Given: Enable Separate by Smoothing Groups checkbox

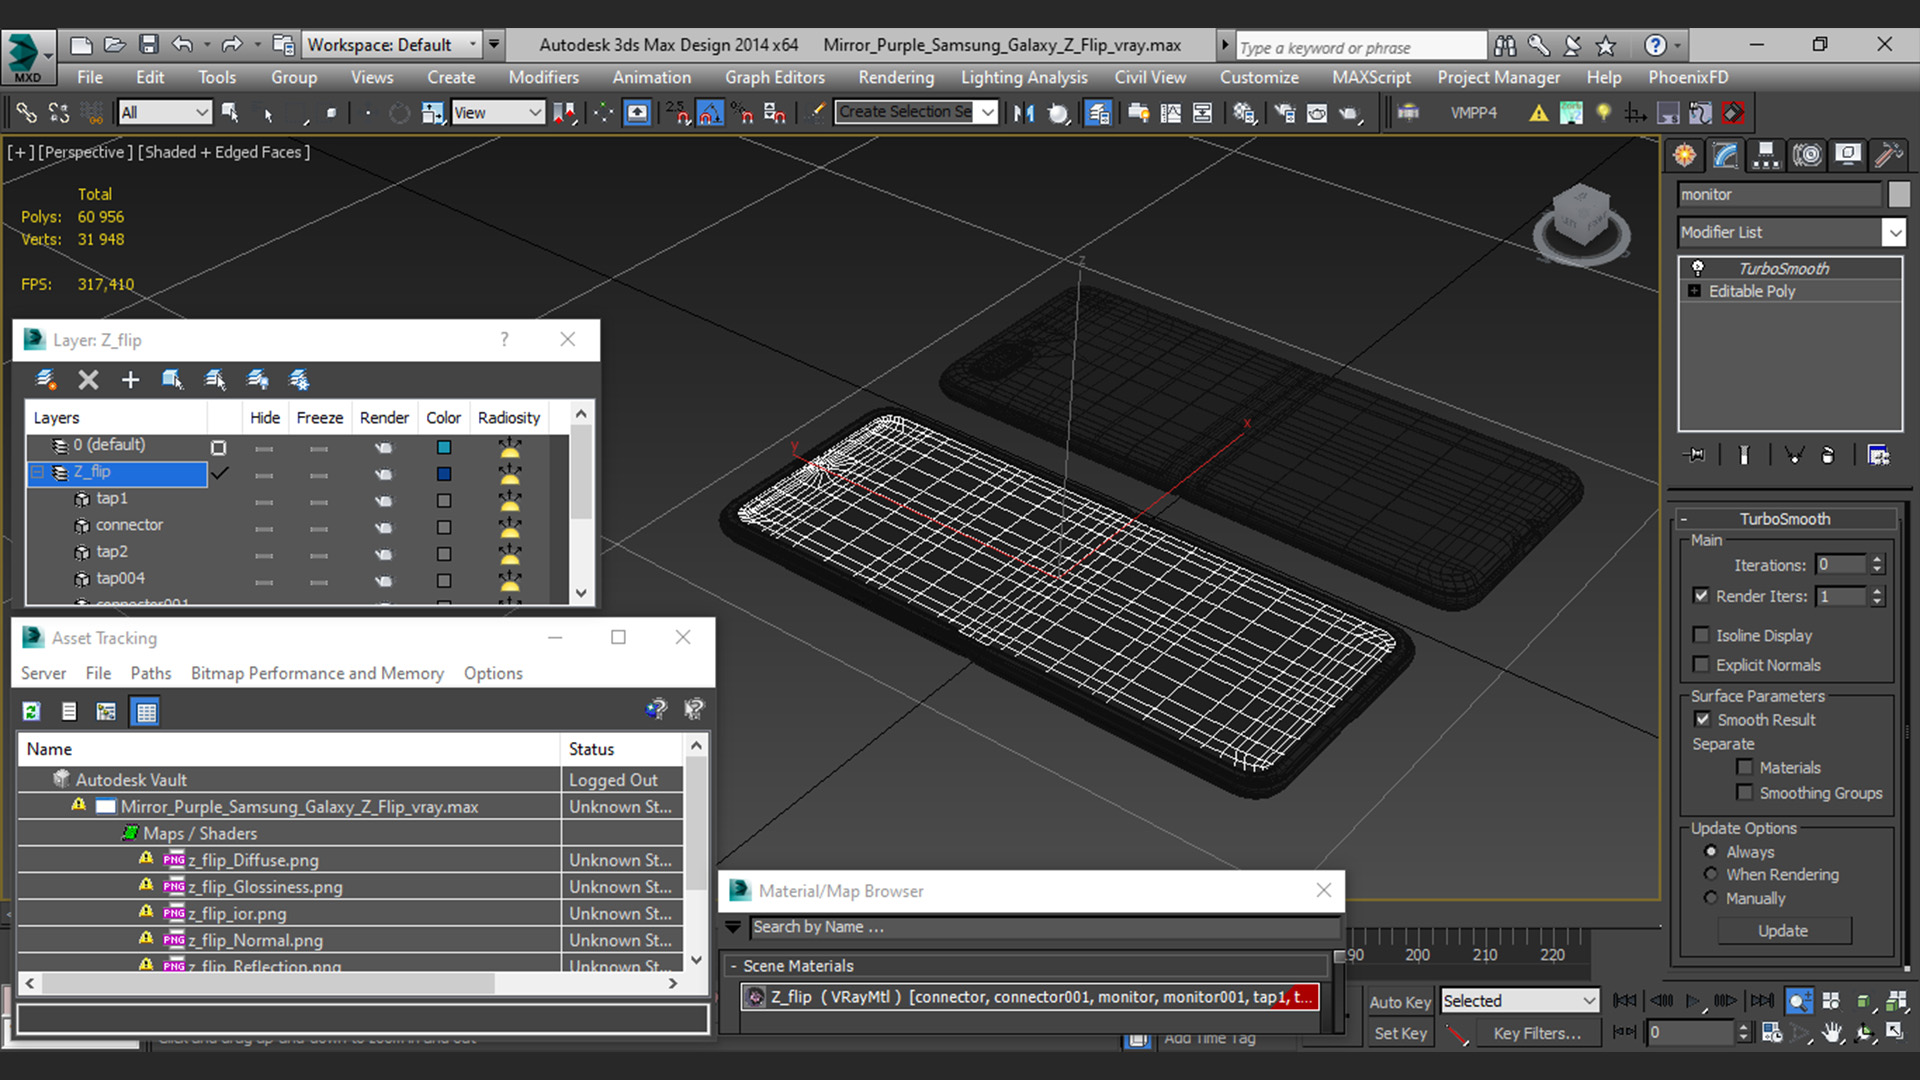Looking at the screenshot, I should [1745, 792].
